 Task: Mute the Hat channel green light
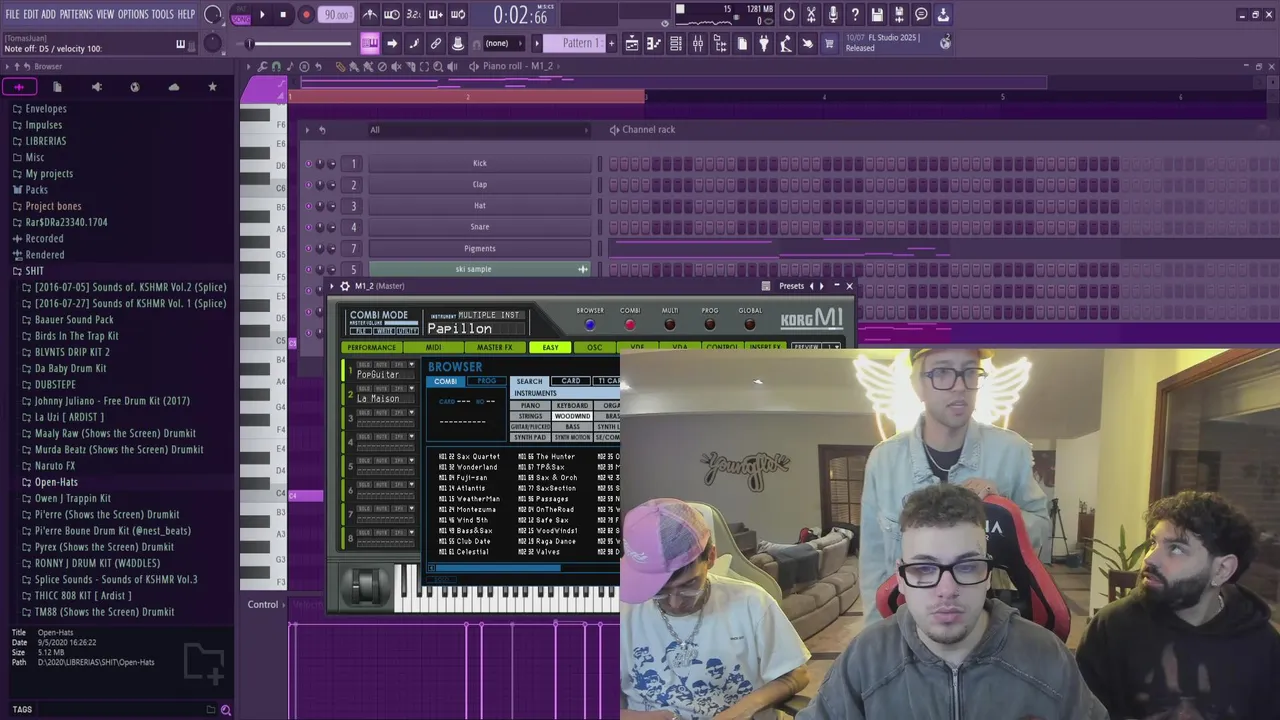pyautogui.click(x=308, y=206)
